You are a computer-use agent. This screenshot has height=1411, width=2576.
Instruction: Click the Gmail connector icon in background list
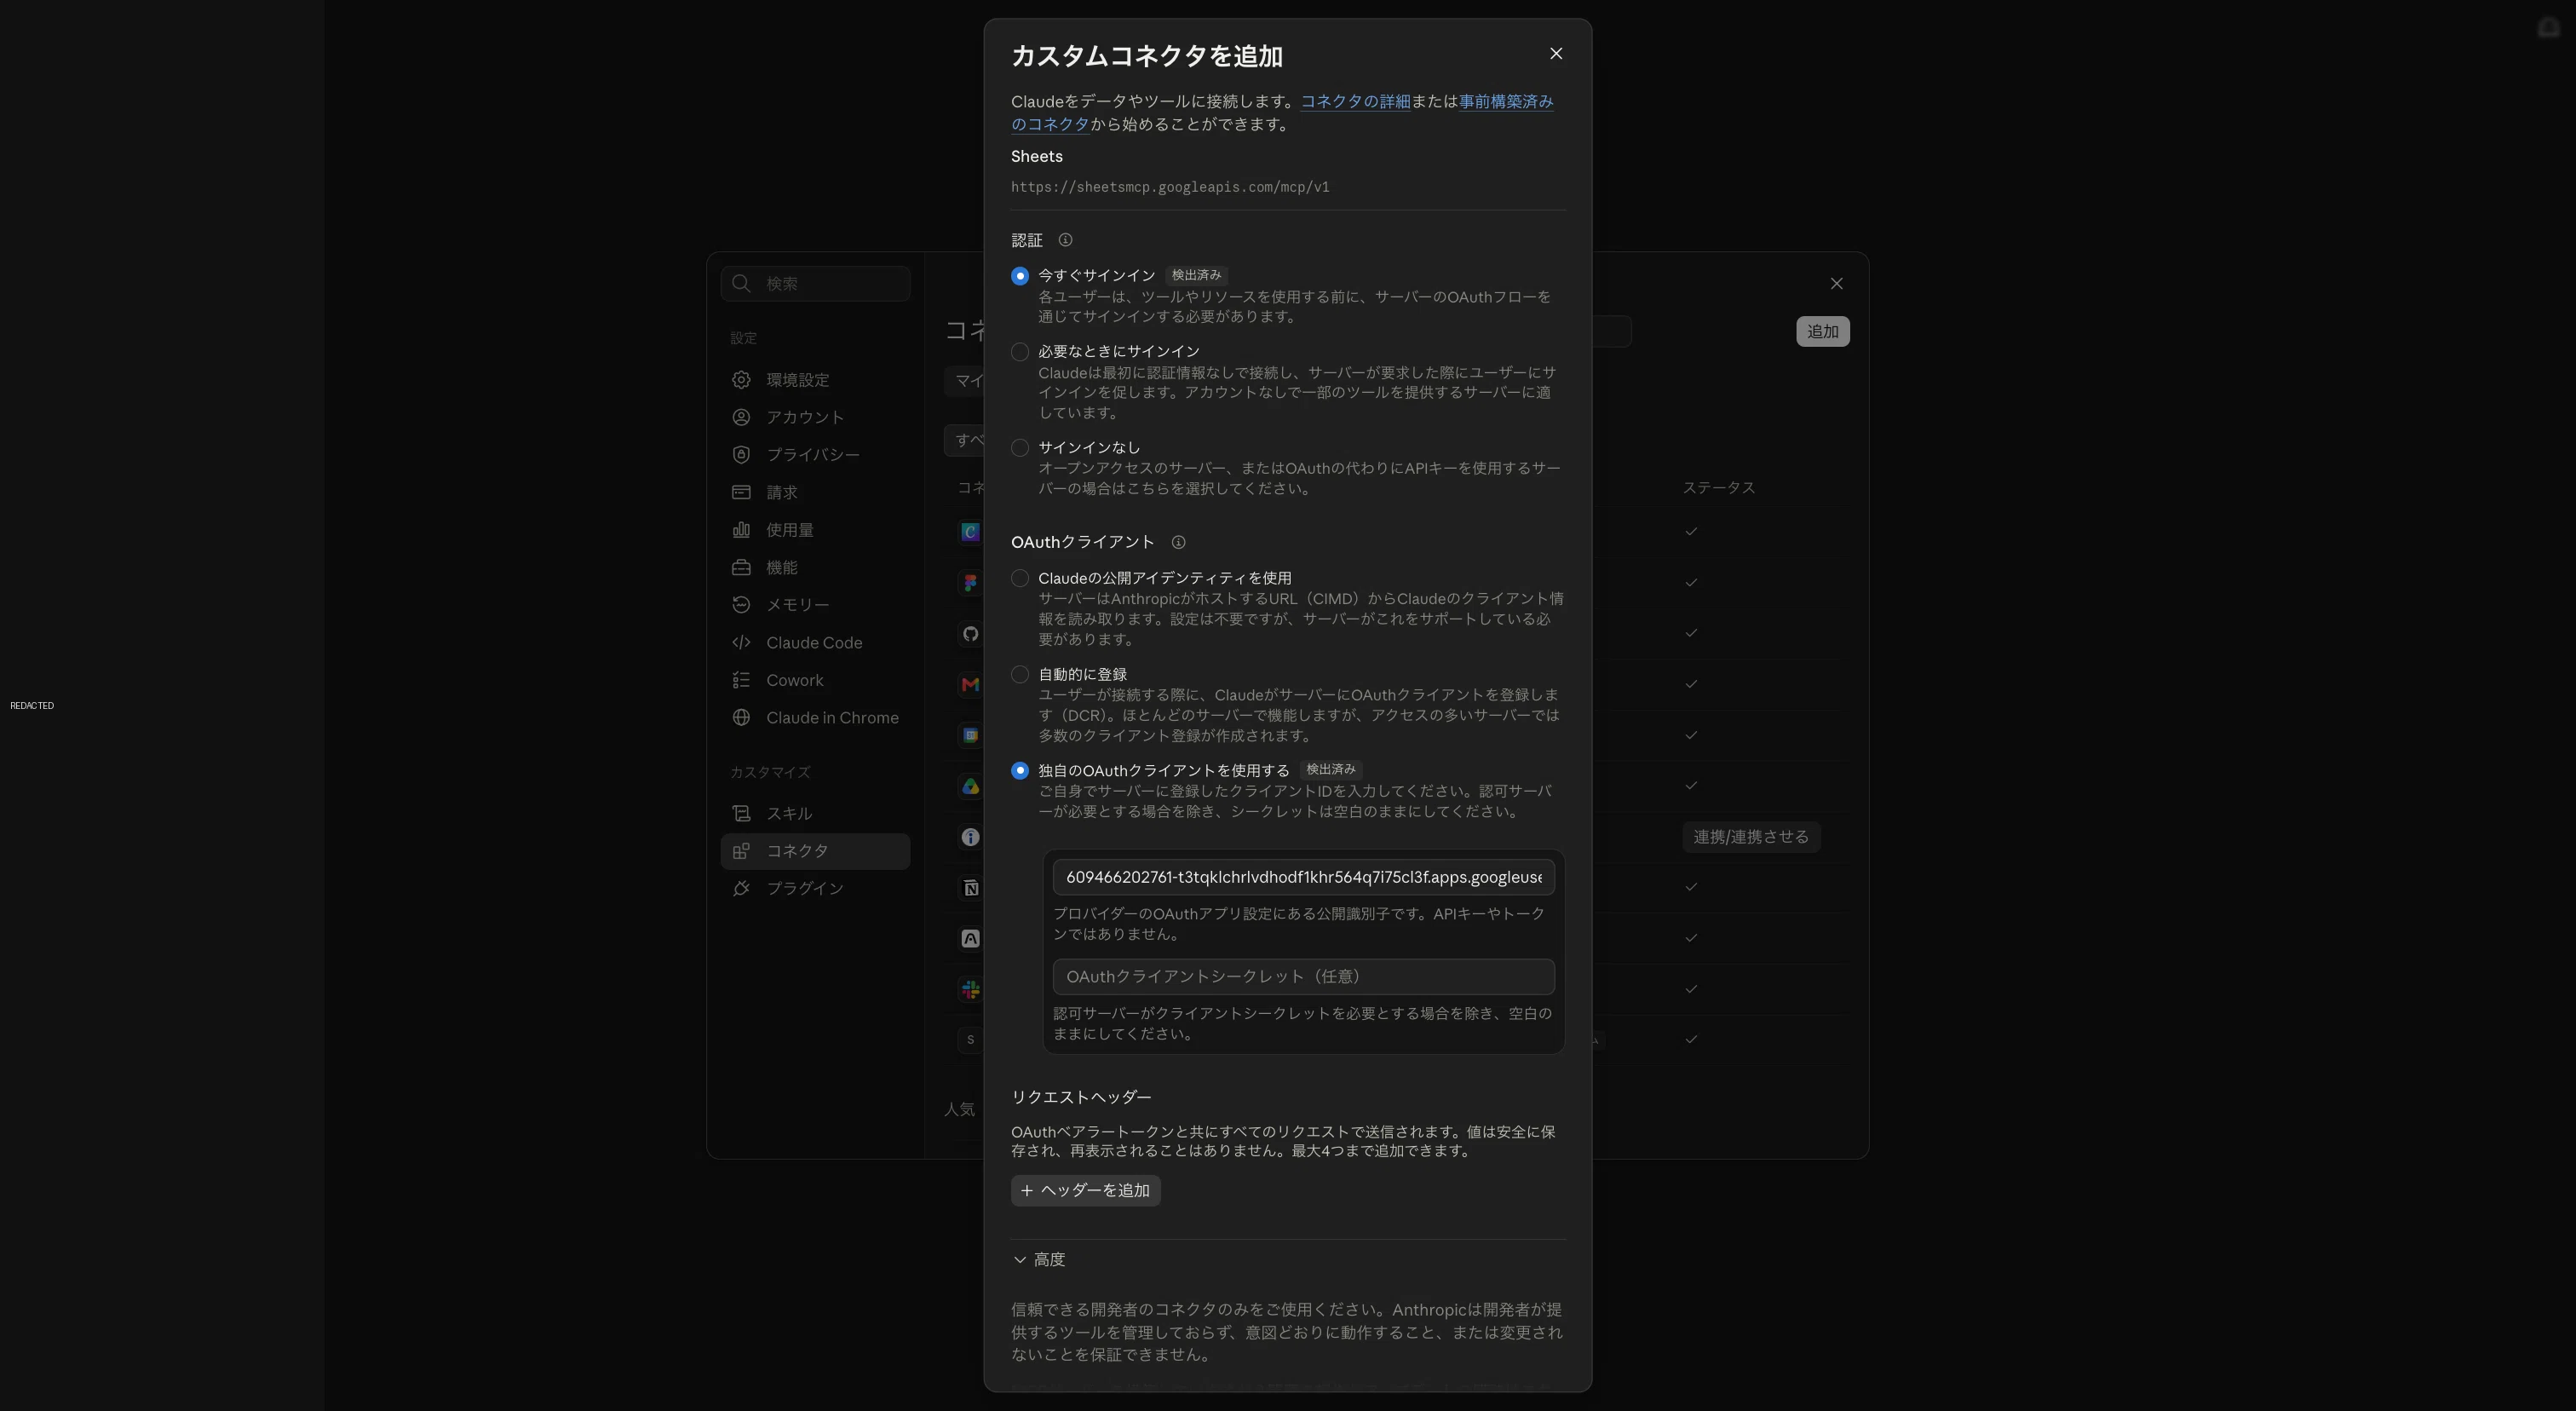coord(970,684)
